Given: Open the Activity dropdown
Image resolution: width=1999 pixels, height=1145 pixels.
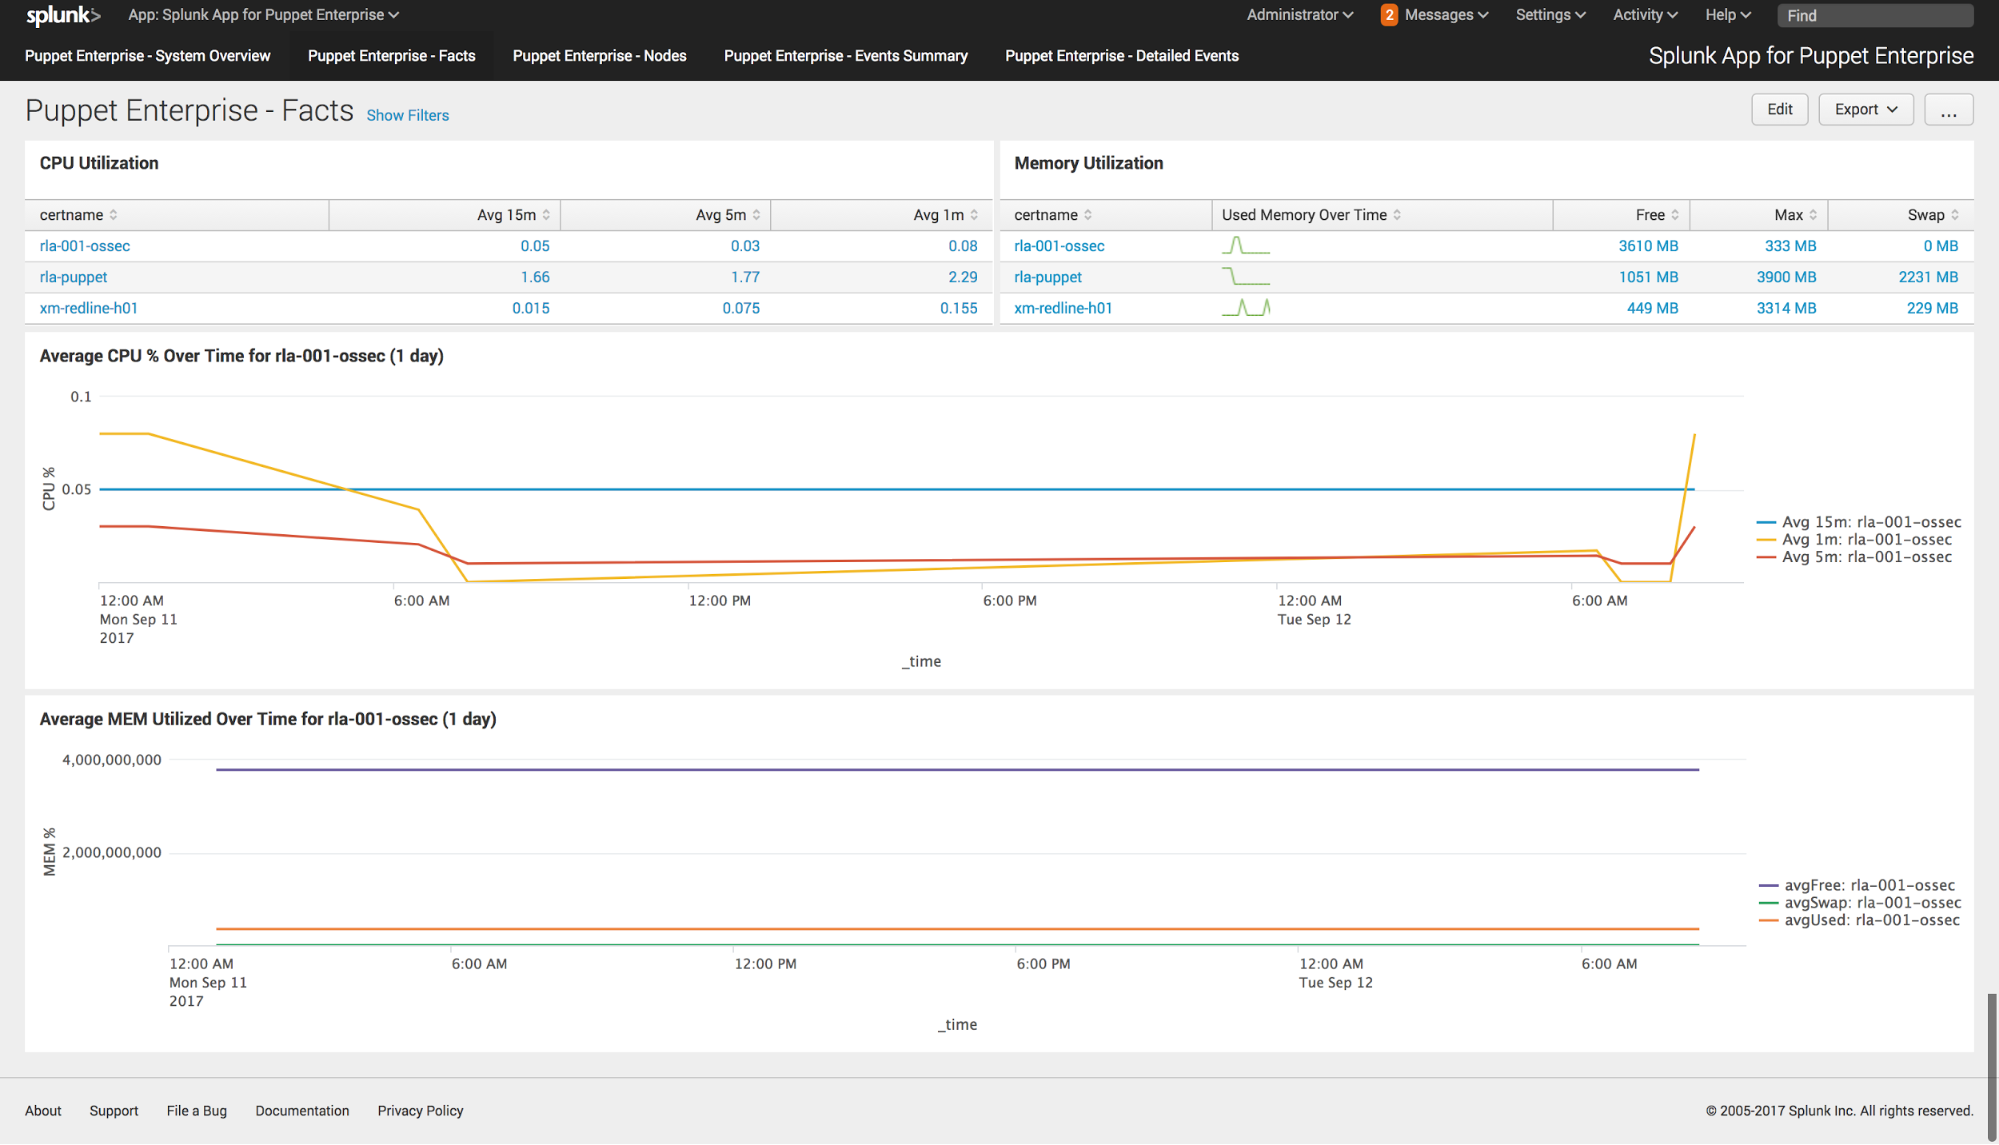Looking at the screenshot, I should pos(1644,15).
